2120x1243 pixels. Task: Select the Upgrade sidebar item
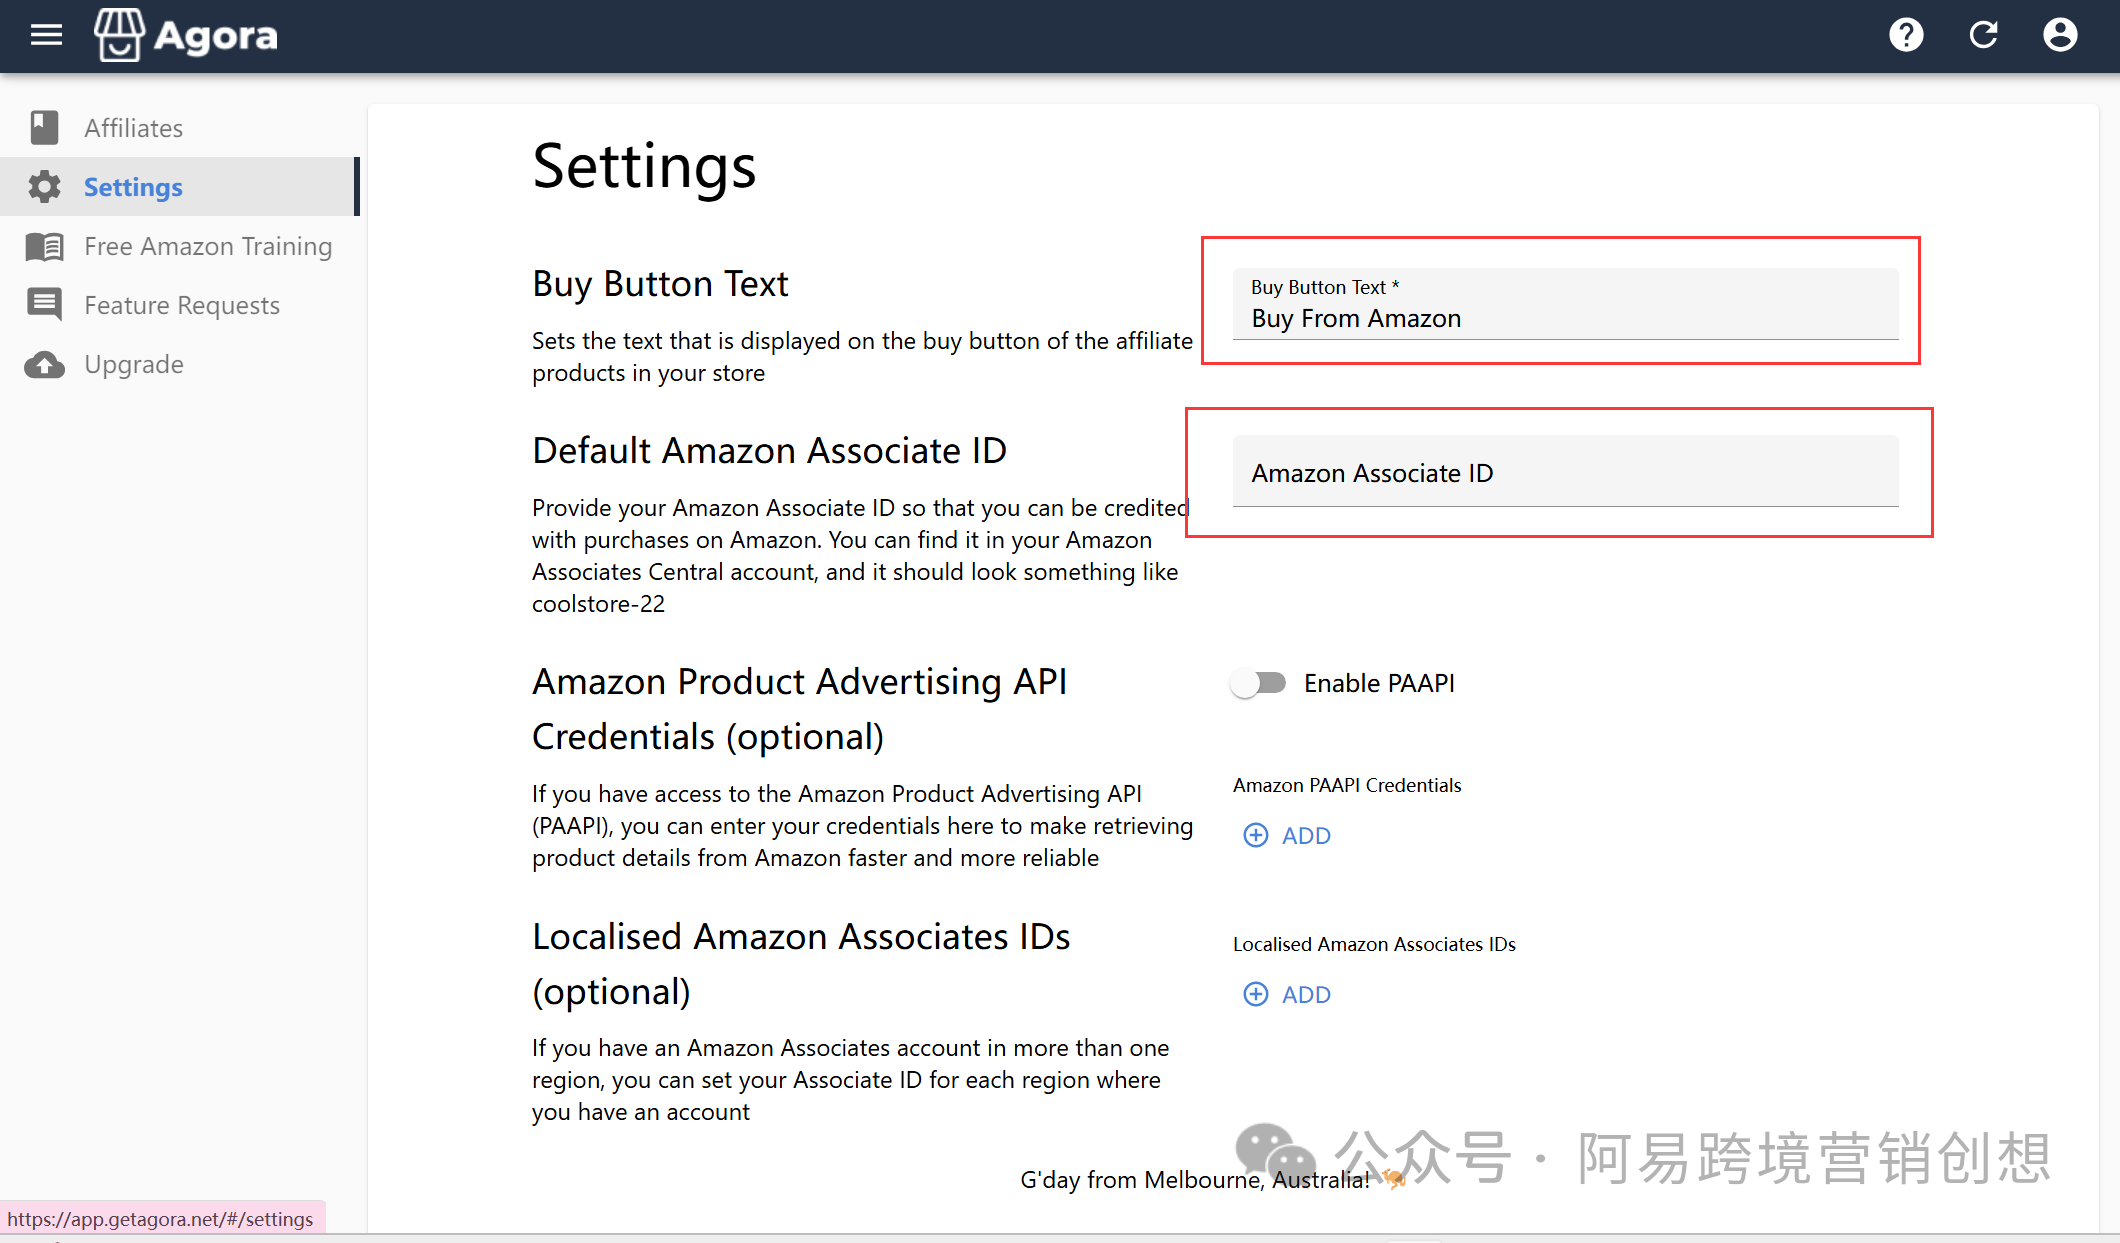134,364
